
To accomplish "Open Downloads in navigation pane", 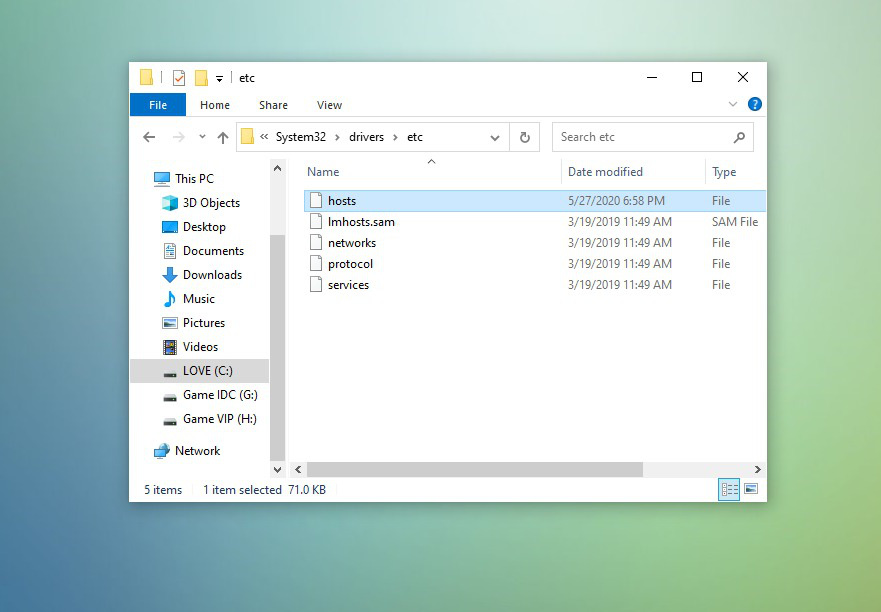I will click(202, 275).
